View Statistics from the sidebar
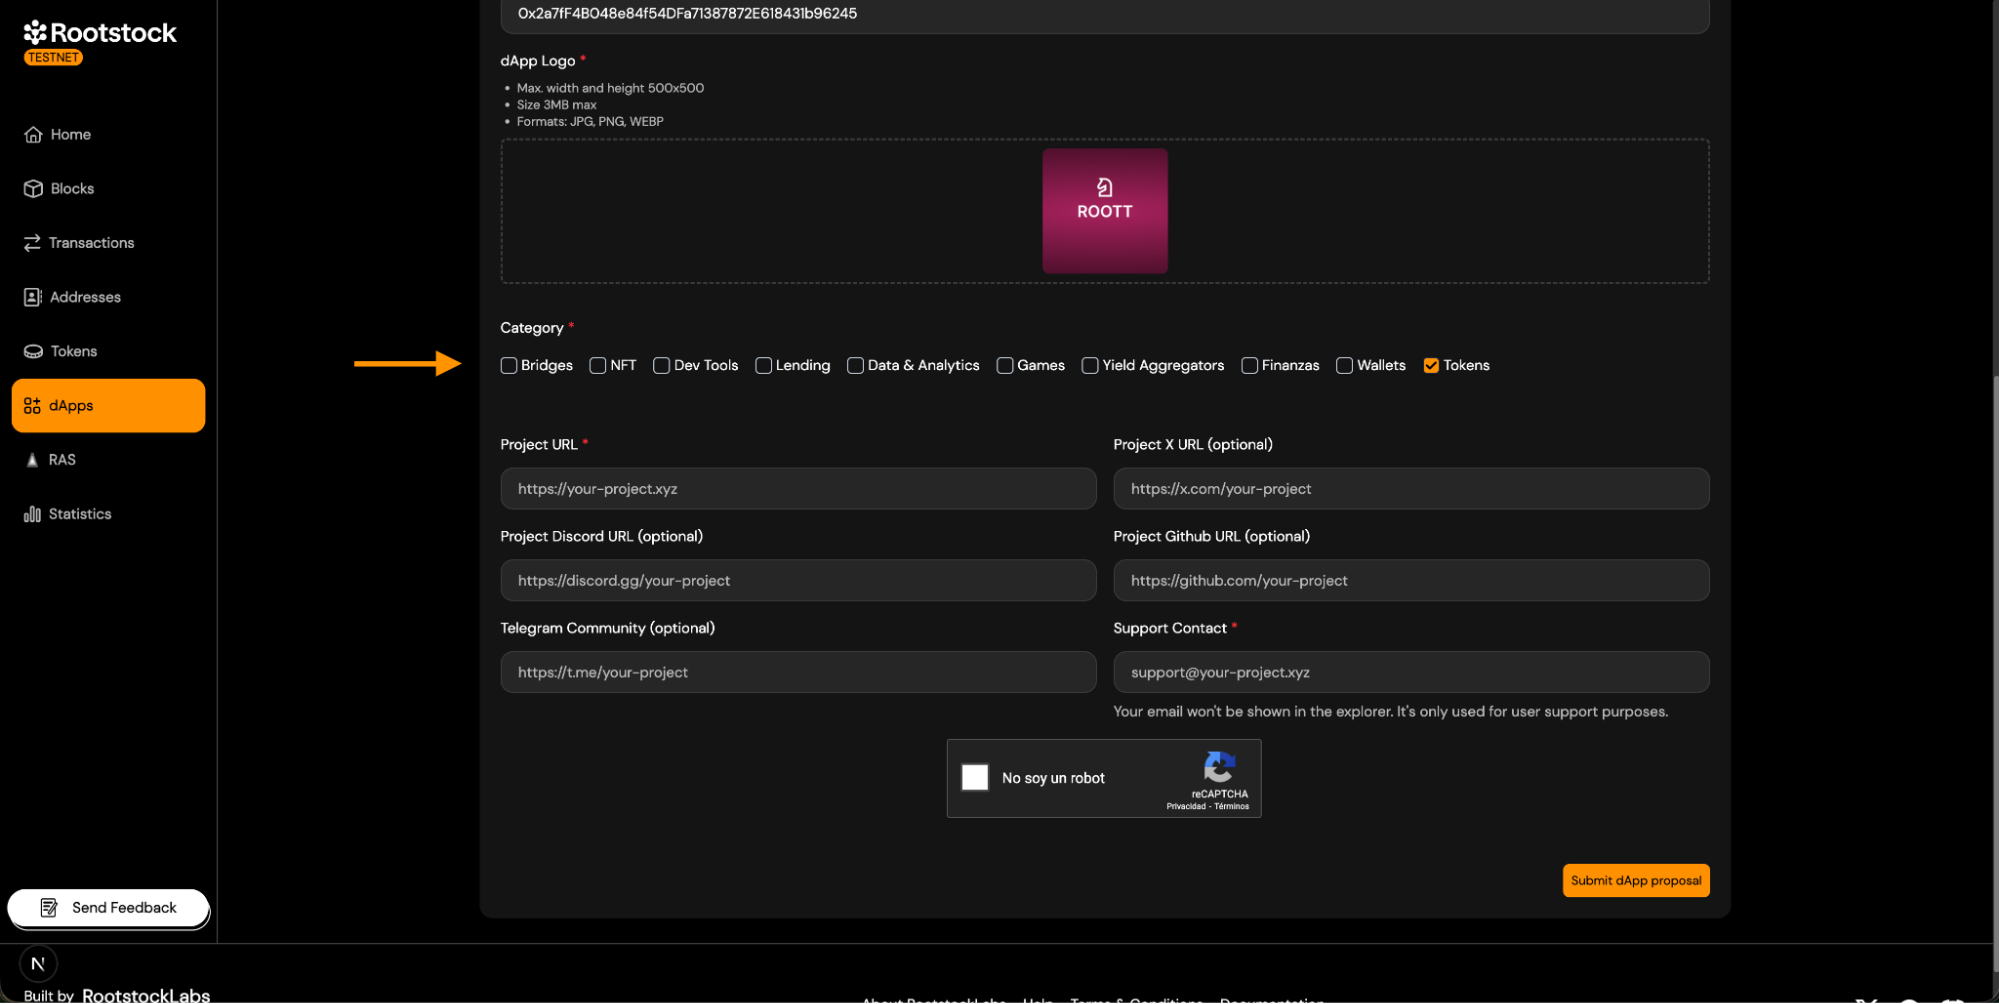Screen dimensions: 1999x1004 [79, 514]
